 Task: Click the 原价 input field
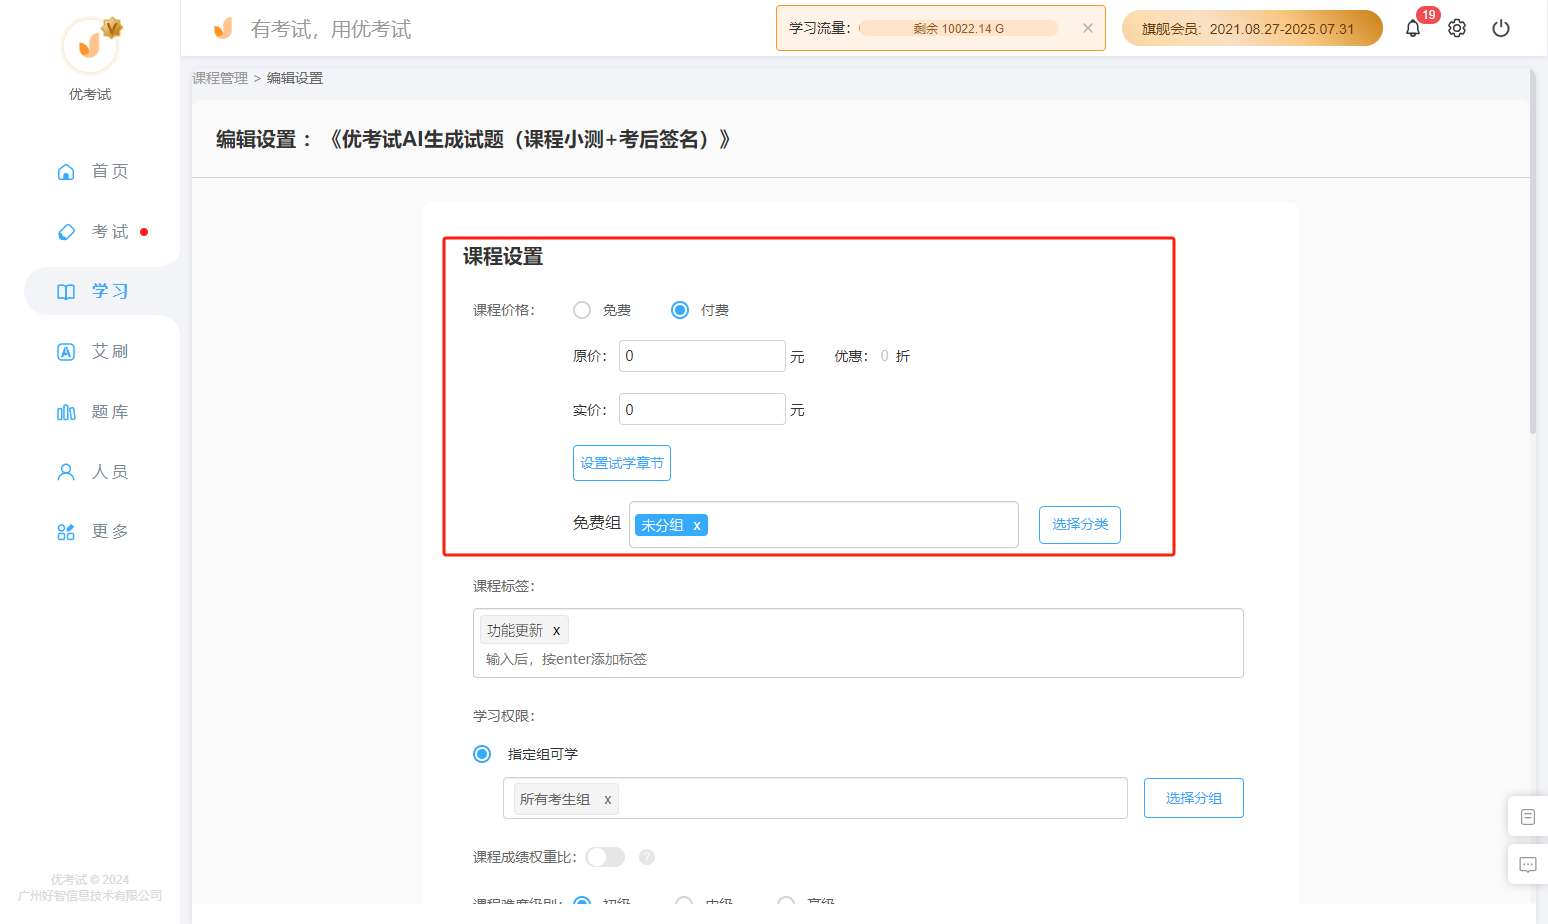point(702,356)
